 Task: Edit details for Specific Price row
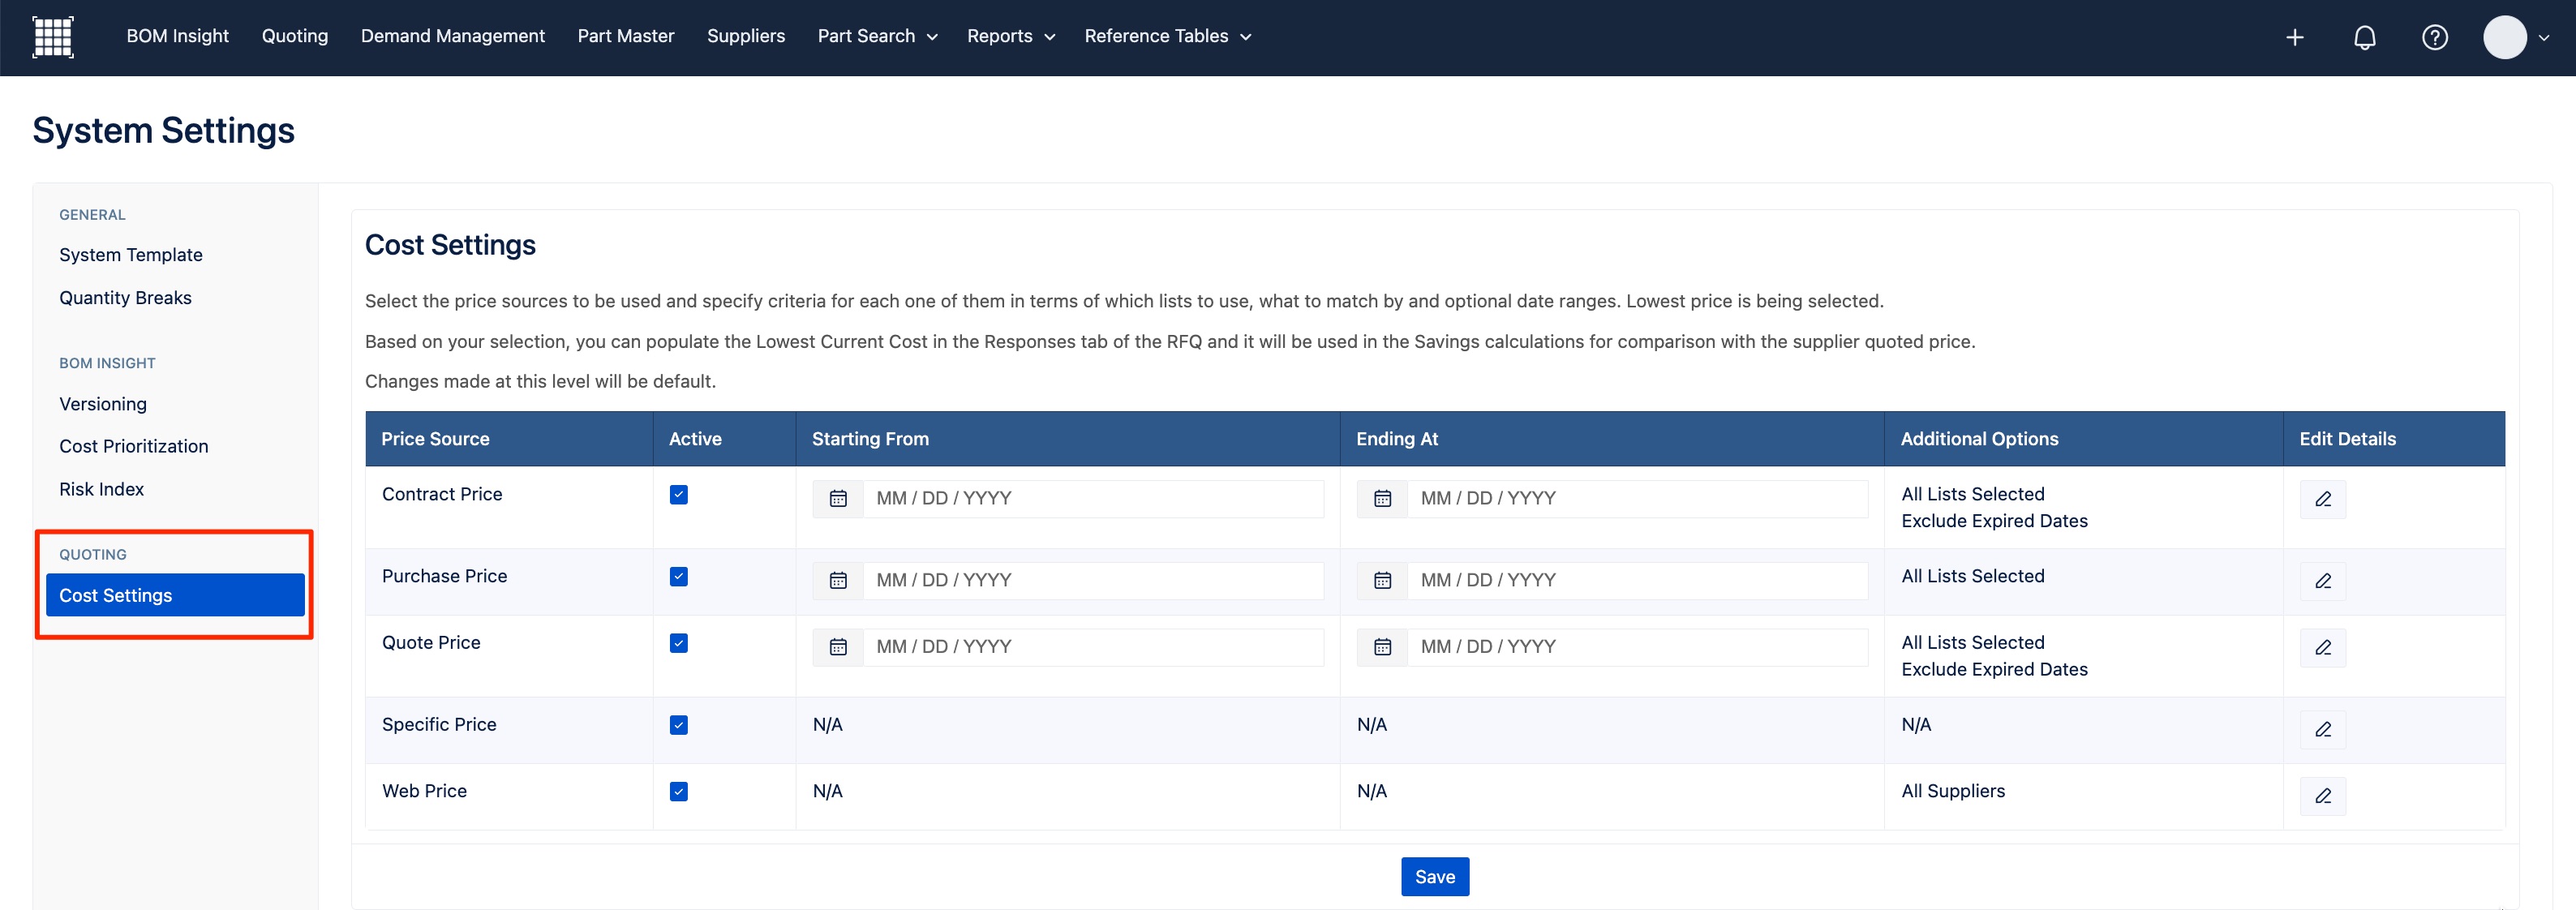(x=2323, y=730)
